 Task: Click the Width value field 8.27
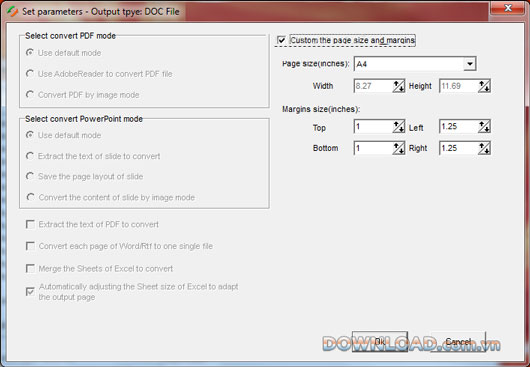pos(373,86)
